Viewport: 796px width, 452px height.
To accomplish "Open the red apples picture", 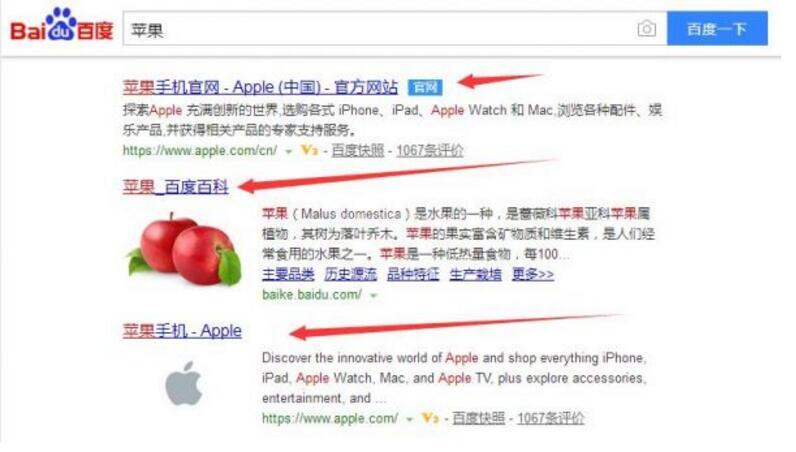I will click(x=184, y=249).
